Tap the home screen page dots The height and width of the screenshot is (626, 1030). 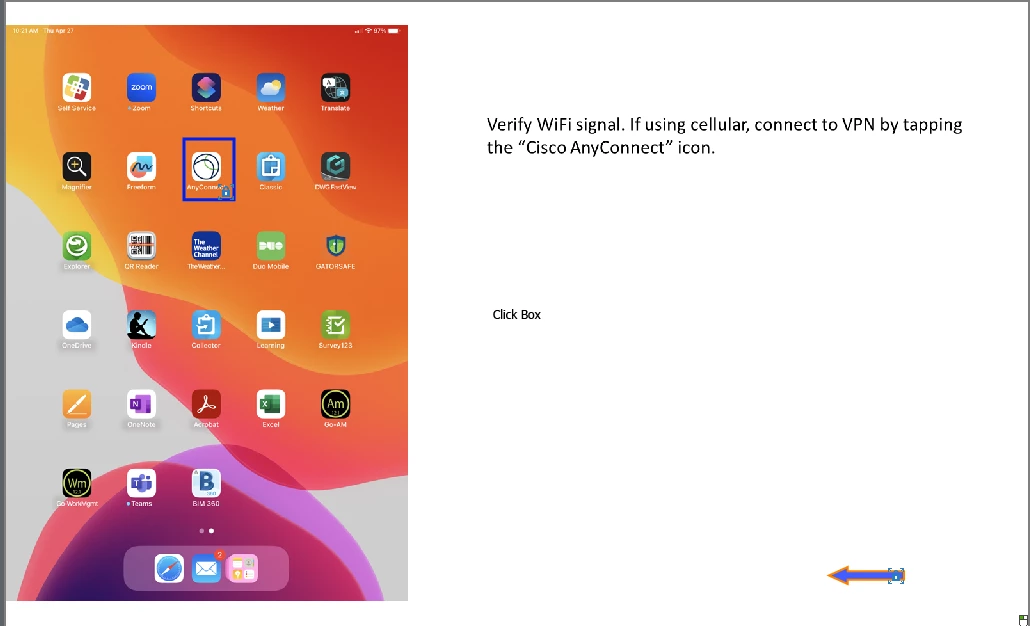206,531
